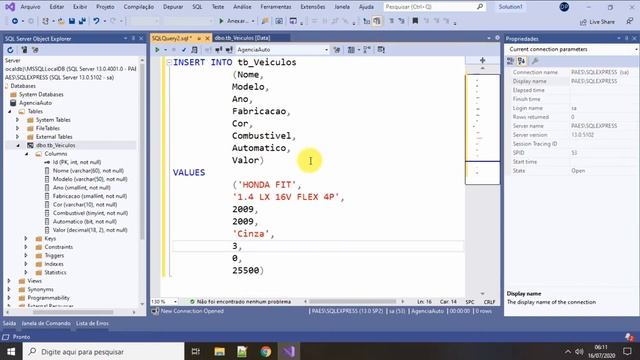Open the Anexar dropdown arrow
This screenshot has height=360, width=640.
253,21
